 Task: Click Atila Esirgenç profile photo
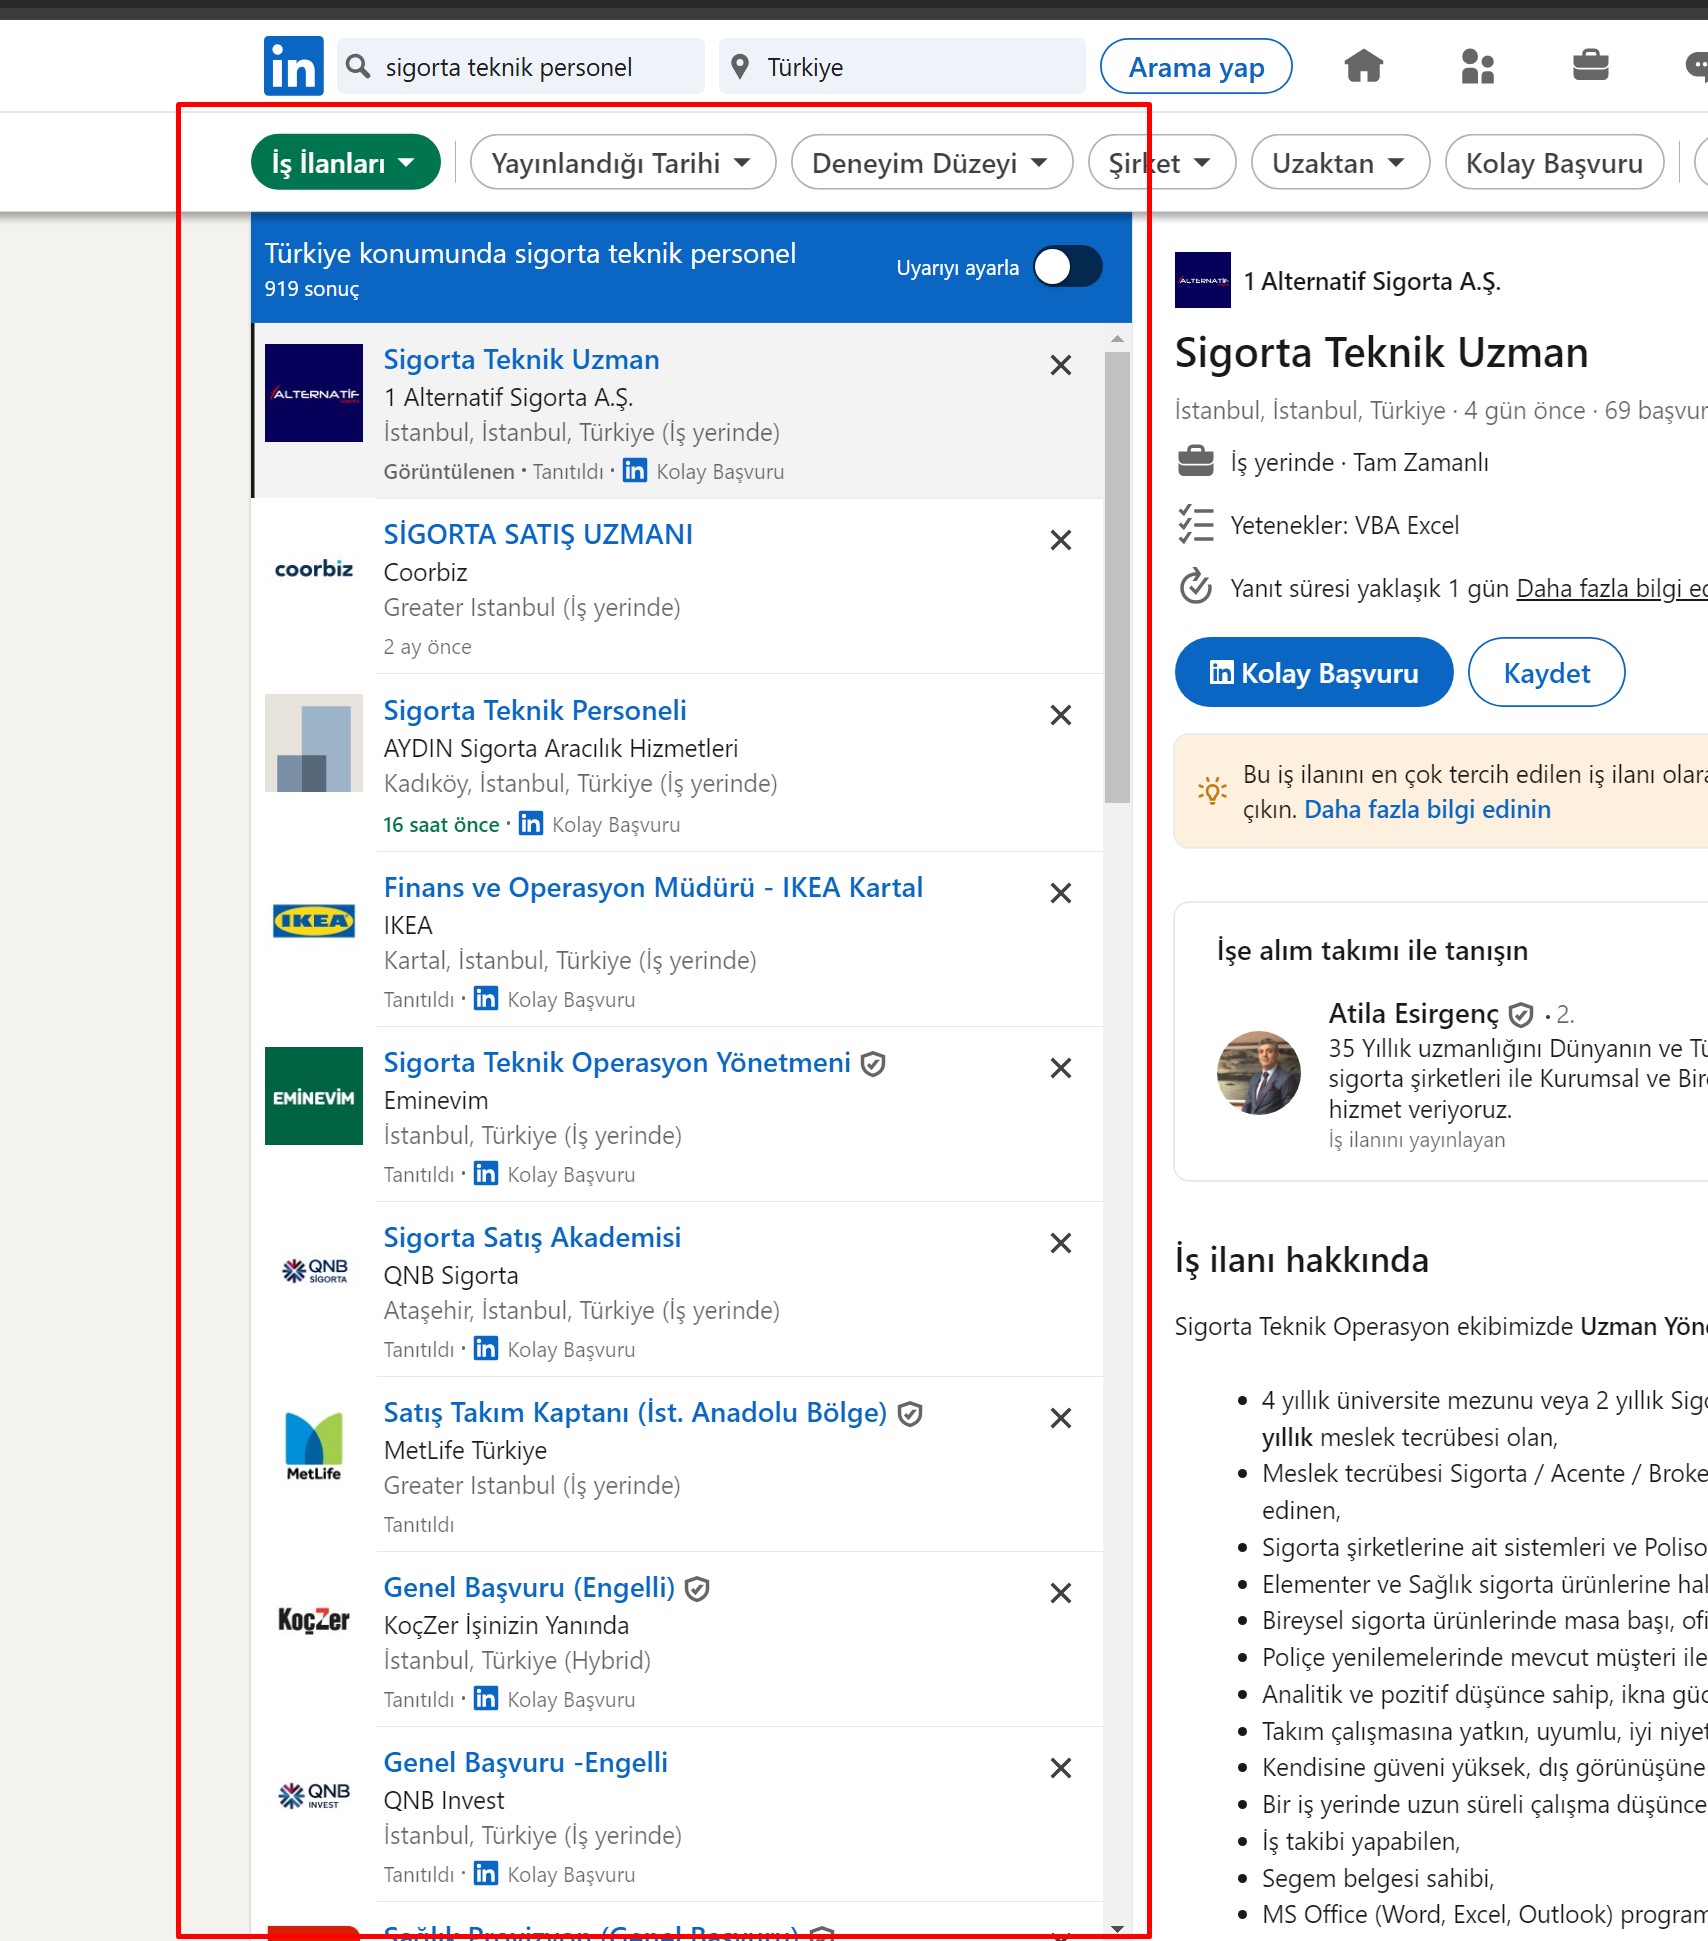[1259, 1073]
